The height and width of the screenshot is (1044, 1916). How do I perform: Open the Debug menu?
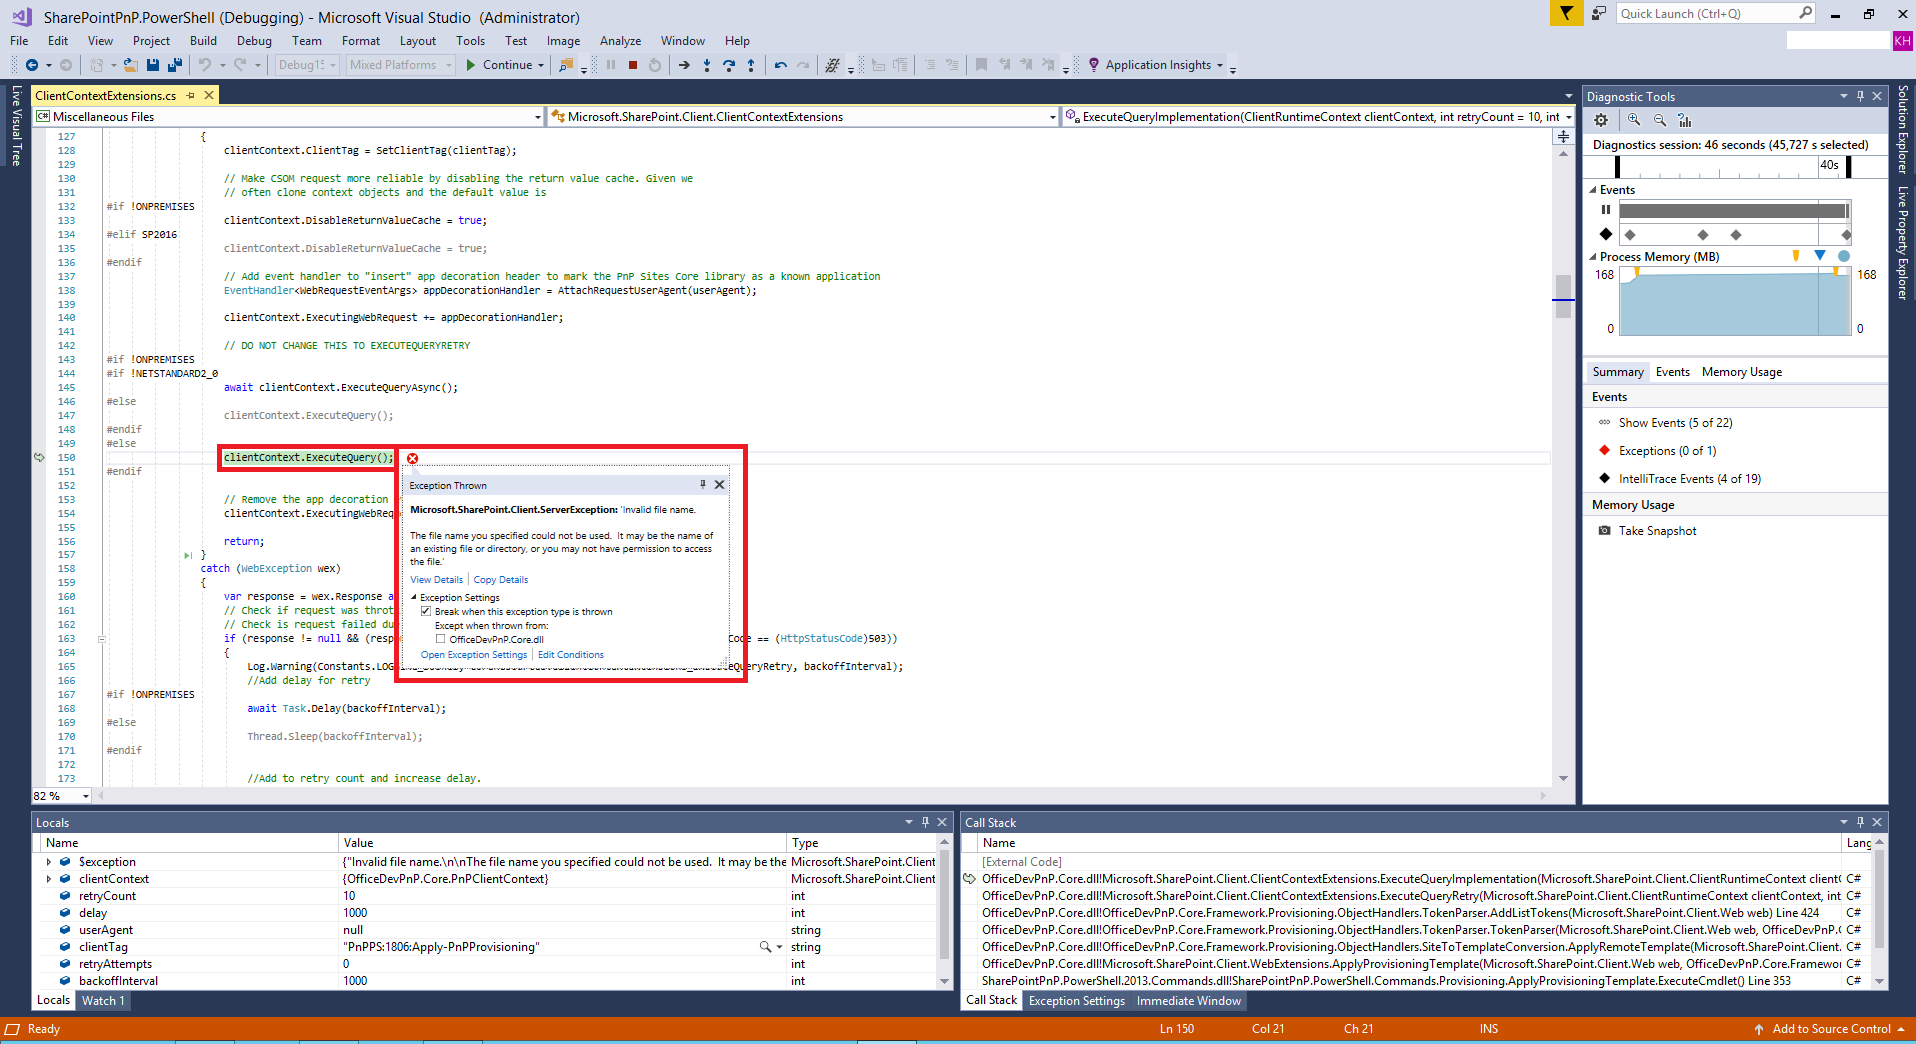254,41
